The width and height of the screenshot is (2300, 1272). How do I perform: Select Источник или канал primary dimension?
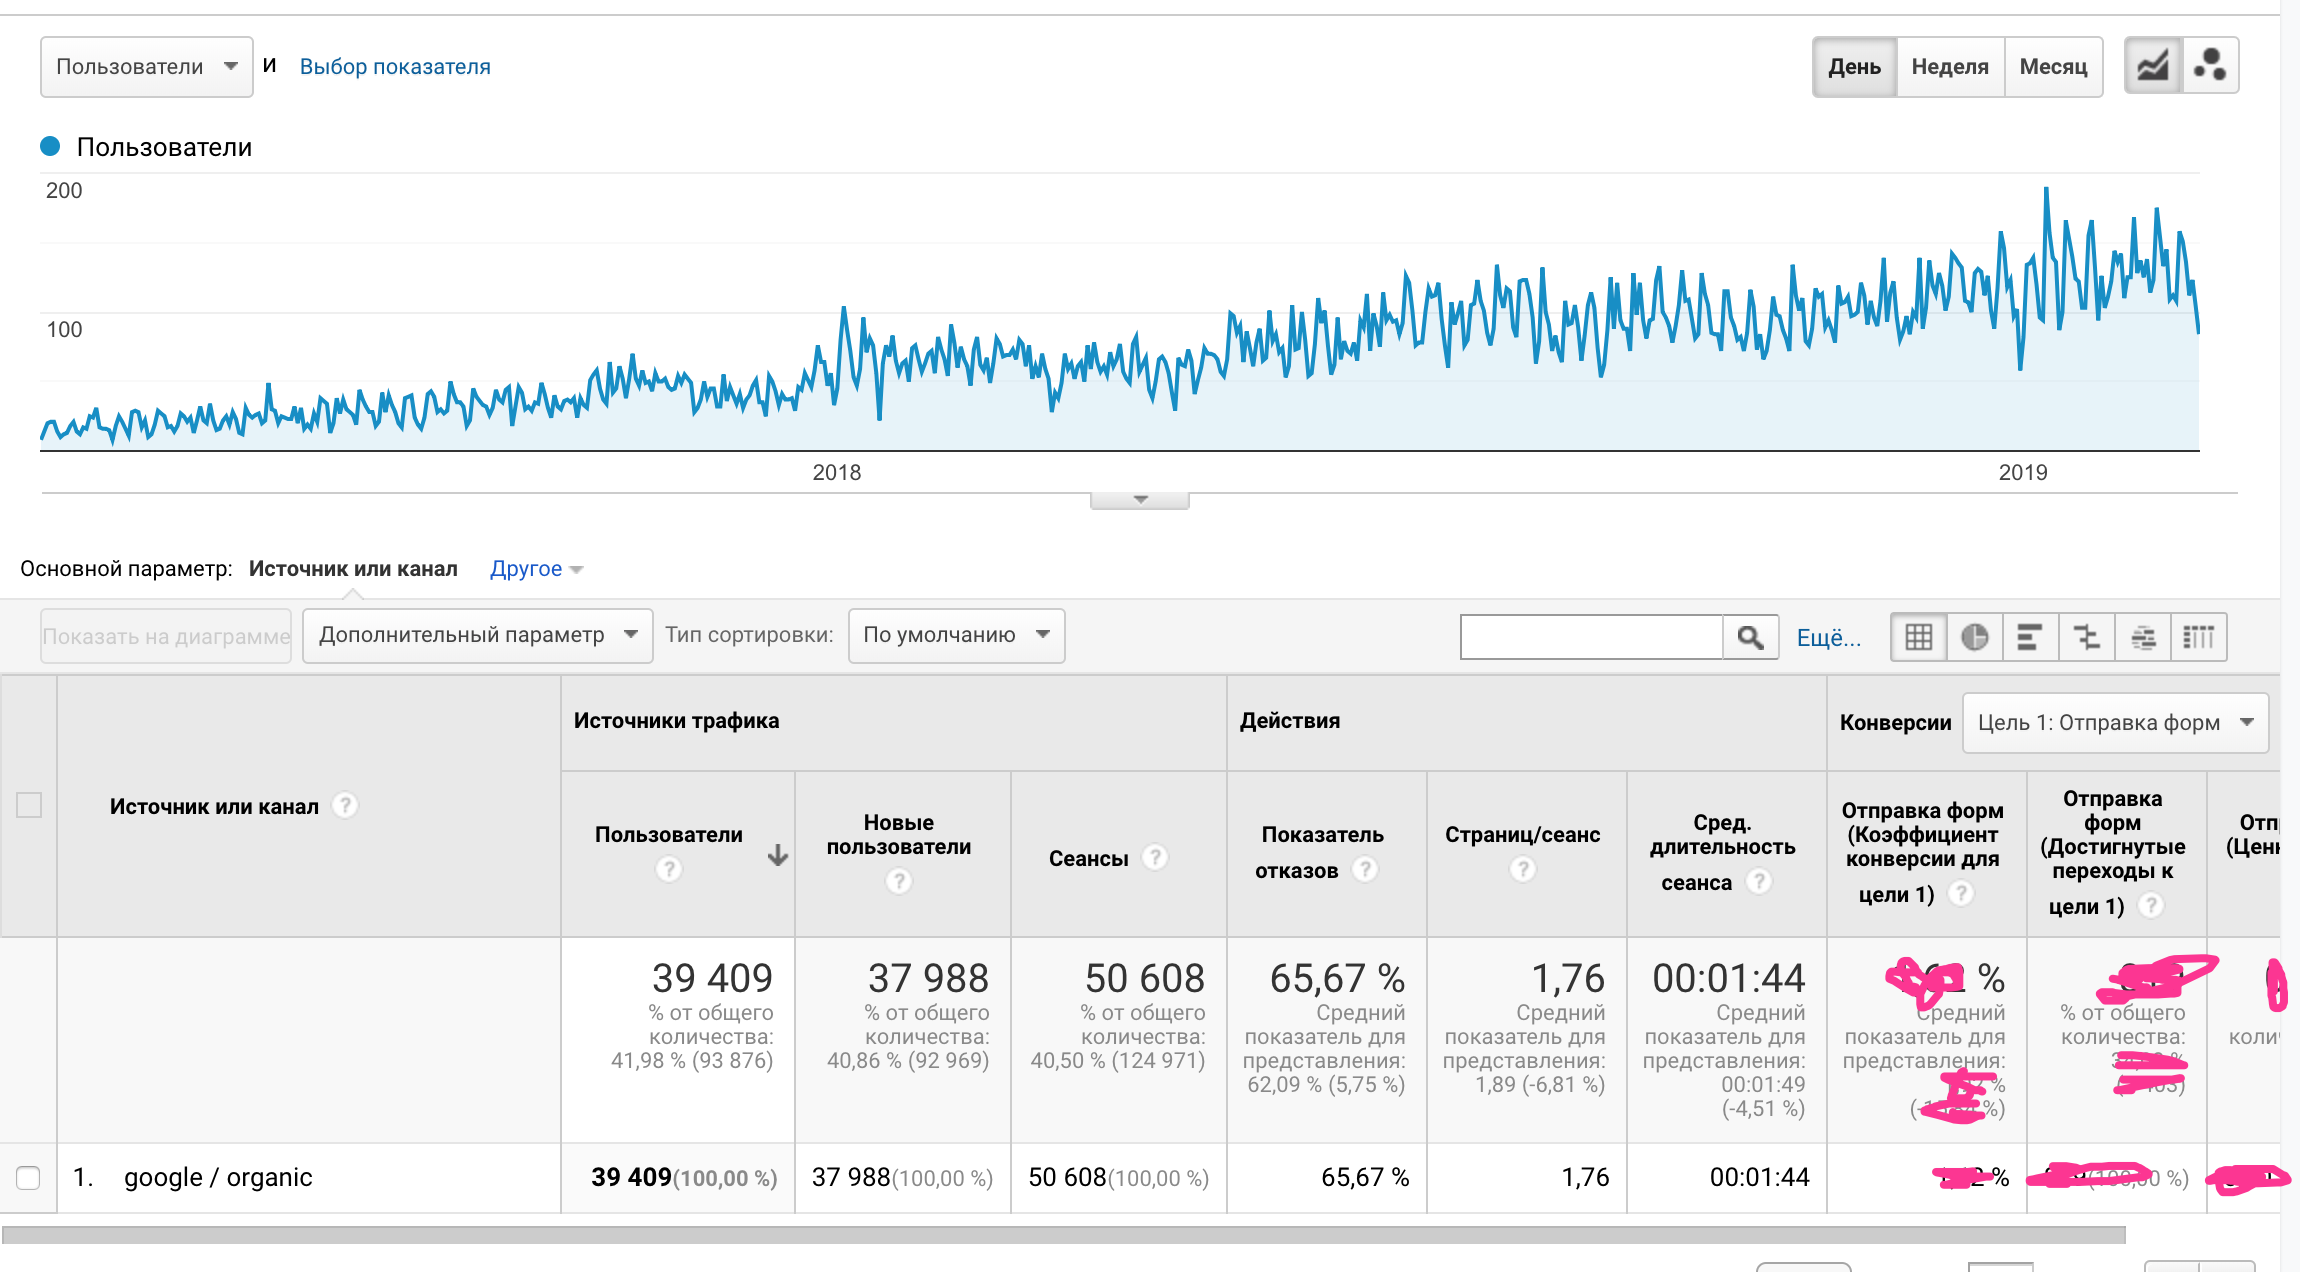coord(353,569)
